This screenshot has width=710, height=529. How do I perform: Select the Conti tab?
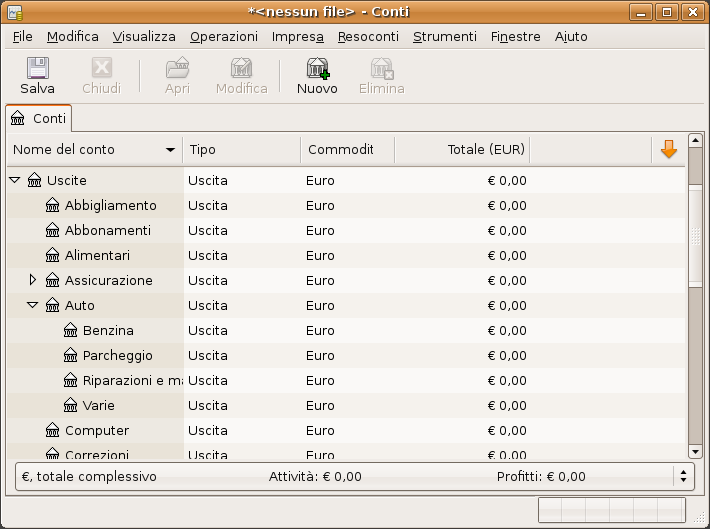(x=39, y=118)
